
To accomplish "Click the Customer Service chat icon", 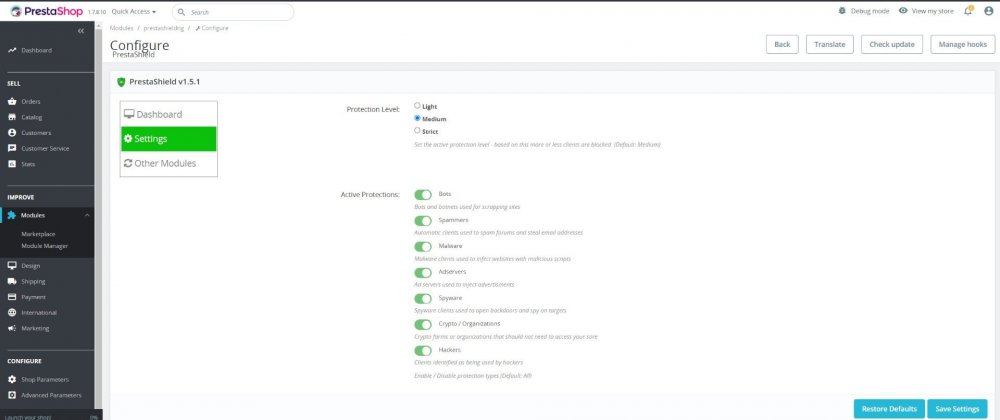I will point(11,148).
